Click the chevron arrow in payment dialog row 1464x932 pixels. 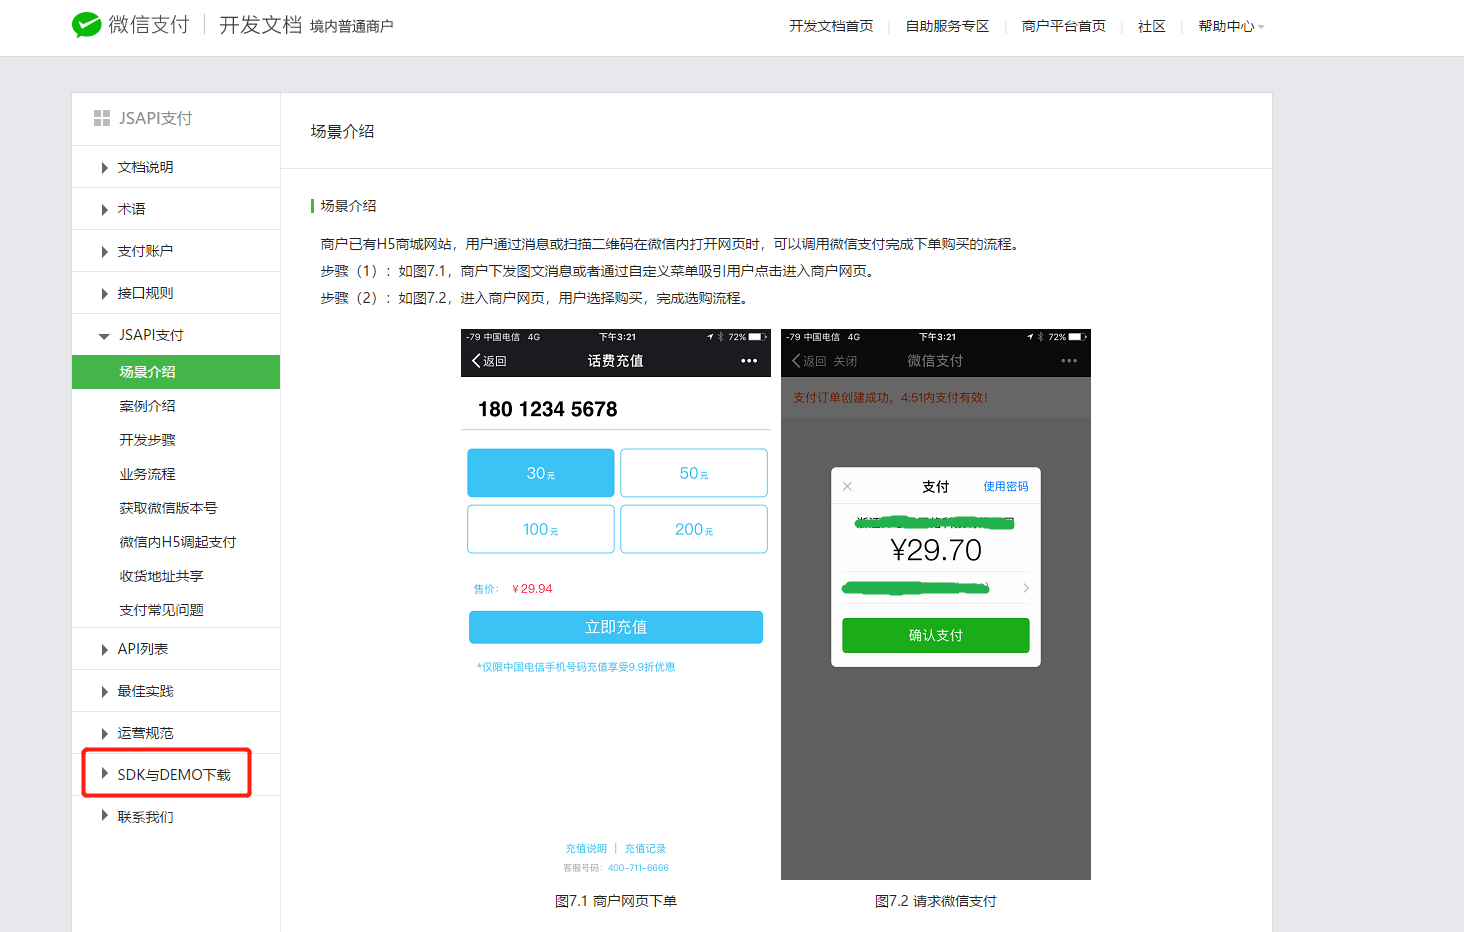click(1026, 588)
